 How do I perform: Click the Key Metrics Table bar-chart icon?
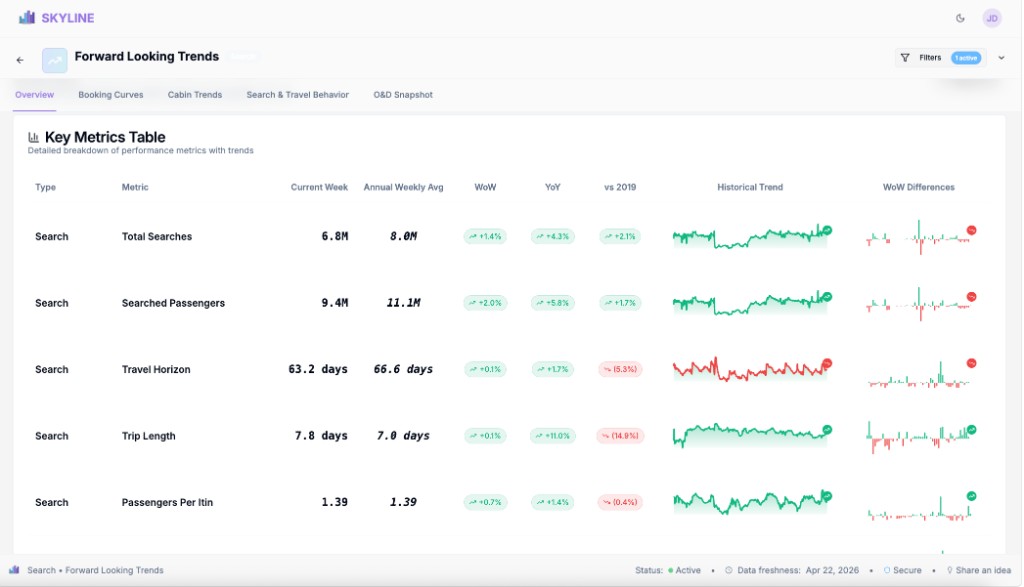click(33, 137)
